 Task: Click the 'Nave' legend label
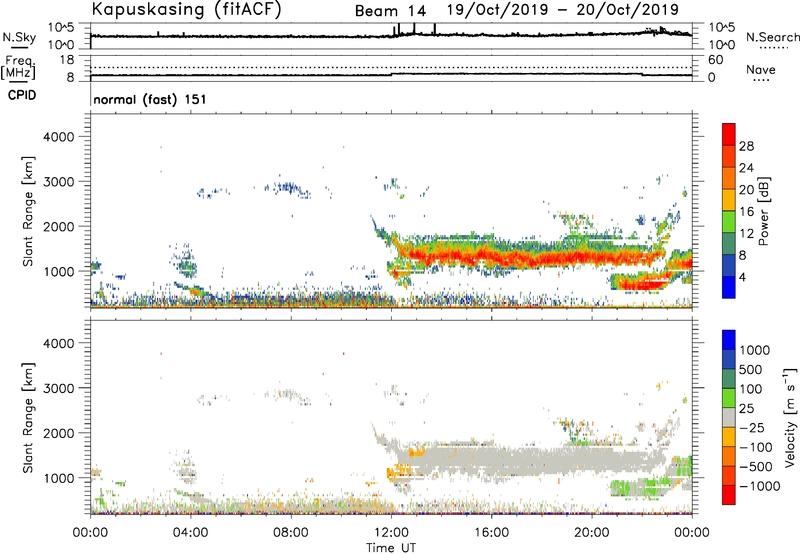760,70
